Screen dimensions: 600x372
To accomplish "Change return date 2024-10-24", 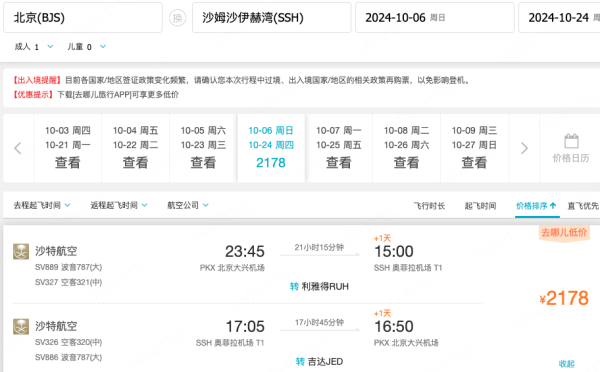I will pos(559,18).
